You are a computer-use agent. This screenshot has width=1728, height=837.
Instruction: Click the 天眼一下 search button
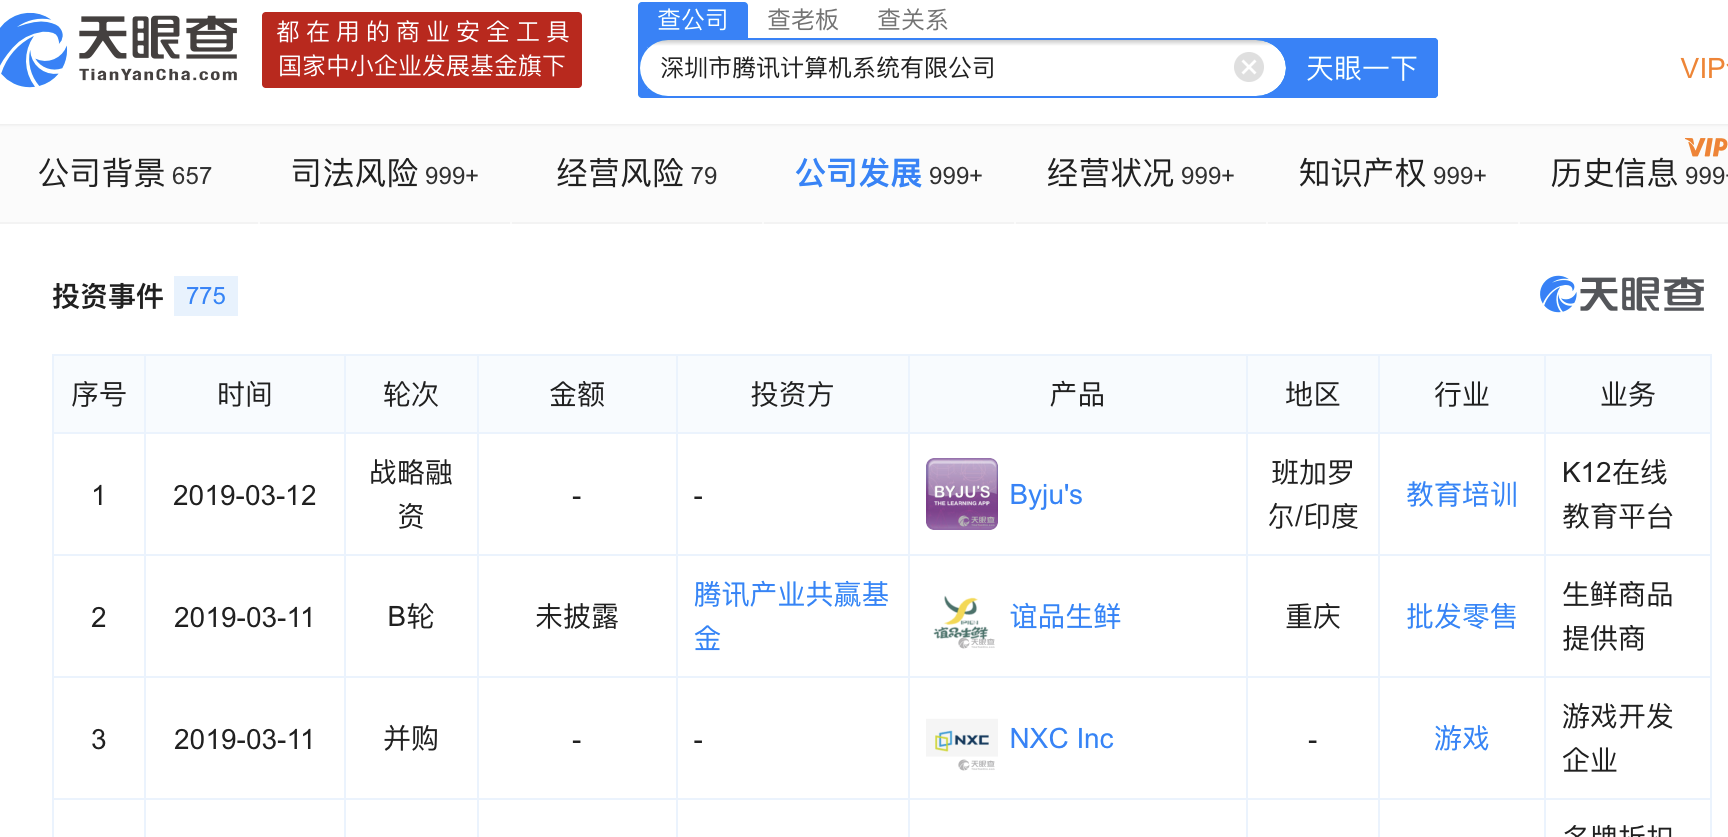click(x=1361, y=68)
